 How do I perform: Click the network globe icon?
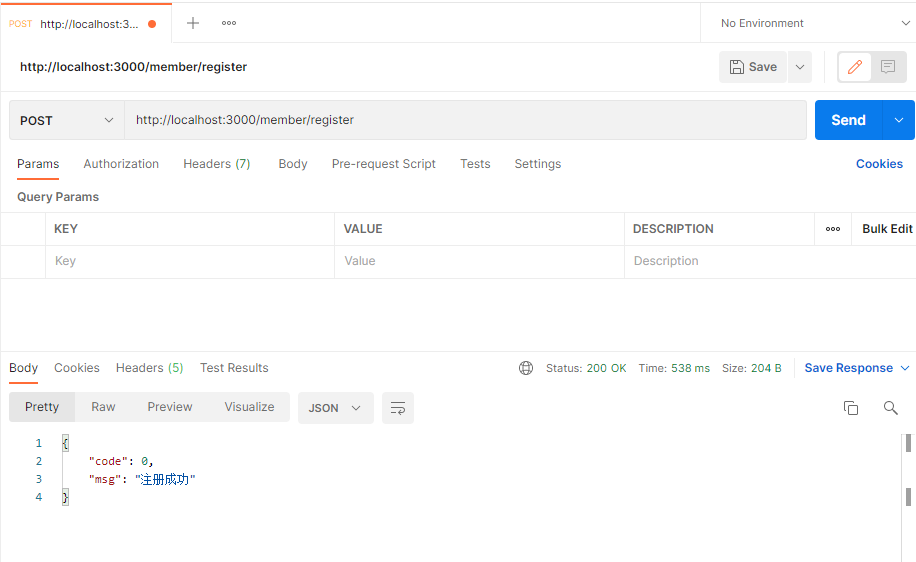[526, 368]
